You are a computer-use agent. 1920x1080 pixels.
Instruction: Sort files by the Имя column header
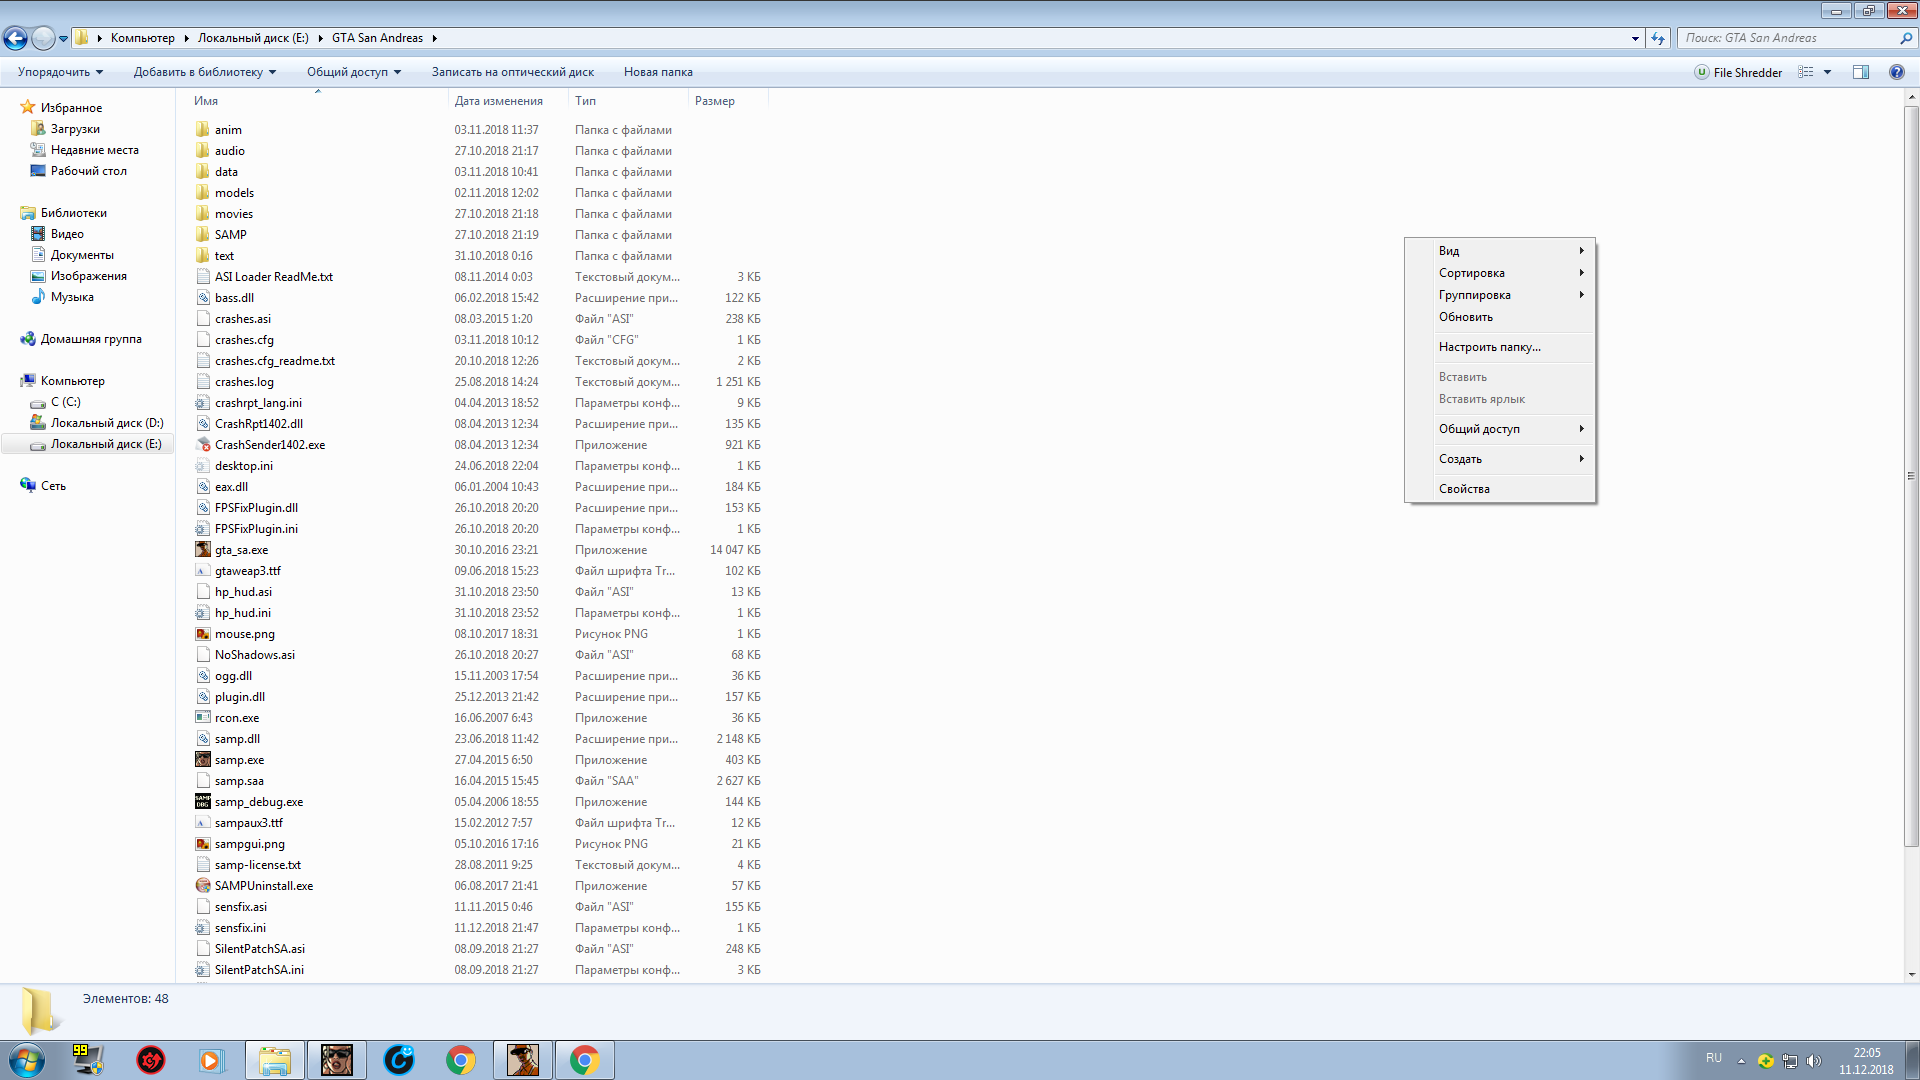(x=317, y=101)
